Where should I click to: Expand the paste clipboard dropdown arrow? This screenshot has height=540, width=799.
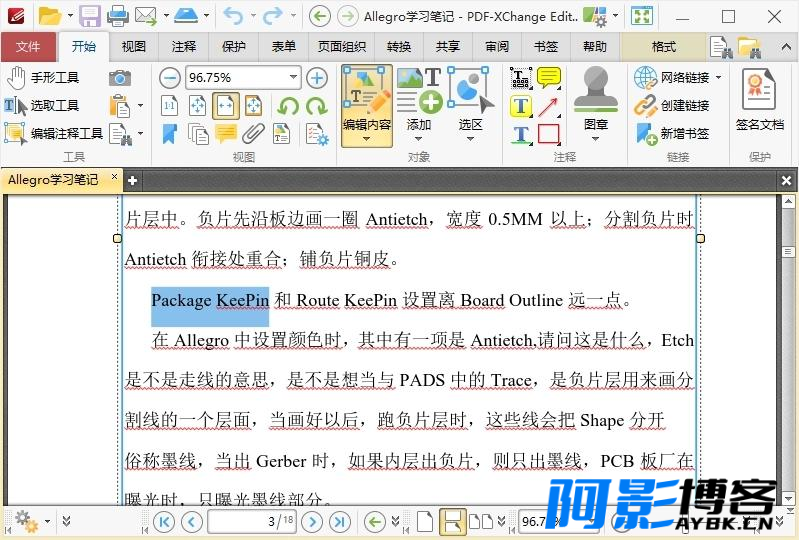coord(141,105)
